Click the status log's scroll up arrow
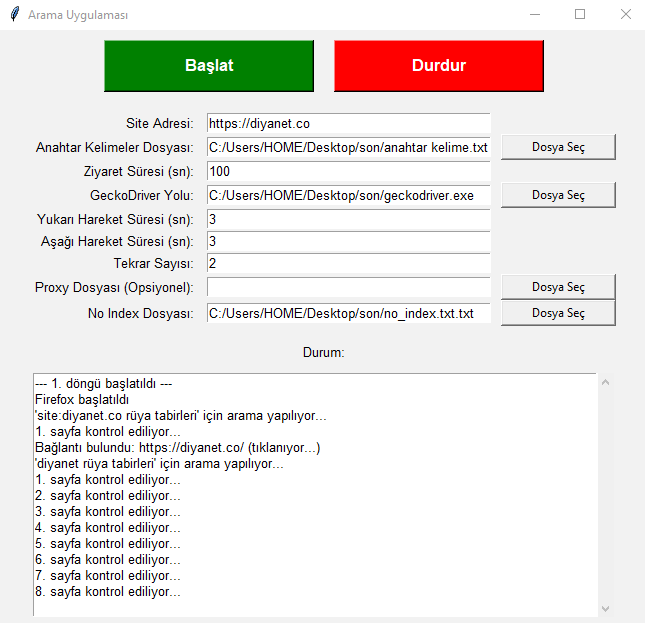The image size is (645, 623). click(x=605, y=382)
